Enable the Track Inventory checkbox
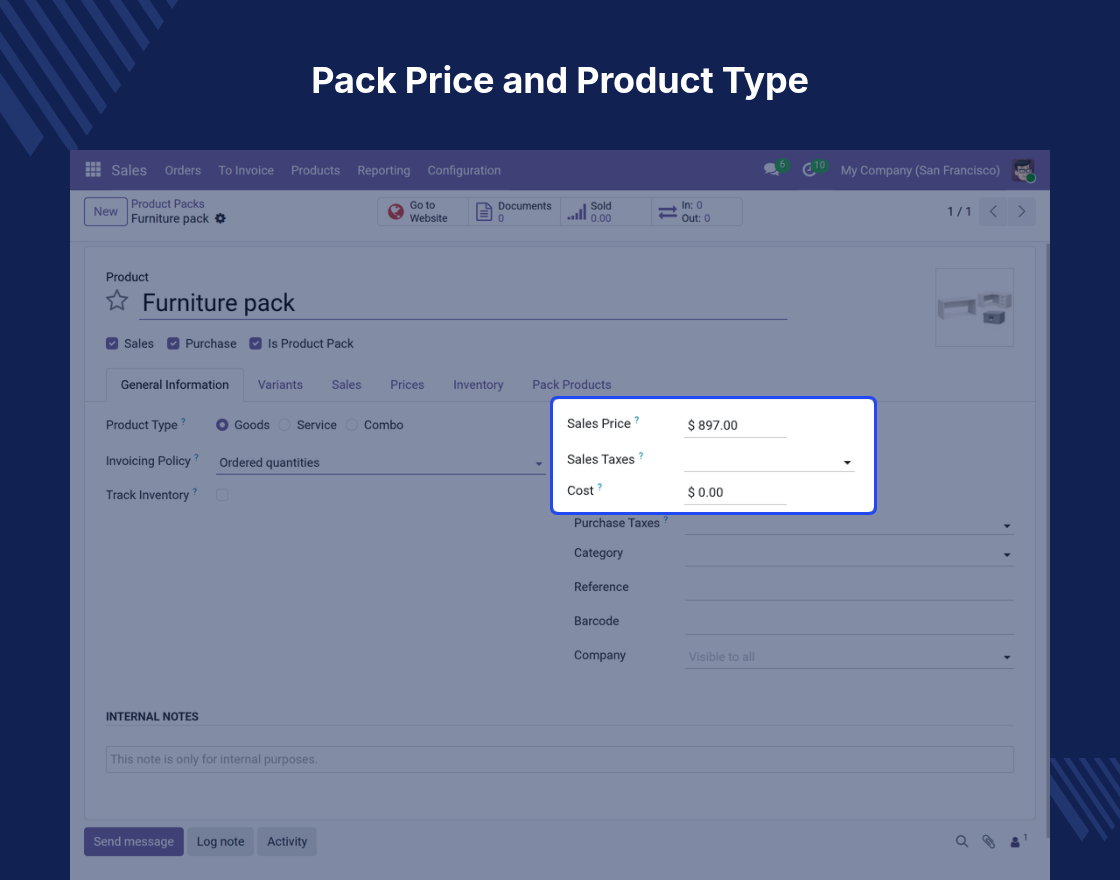 click(222, 495)
